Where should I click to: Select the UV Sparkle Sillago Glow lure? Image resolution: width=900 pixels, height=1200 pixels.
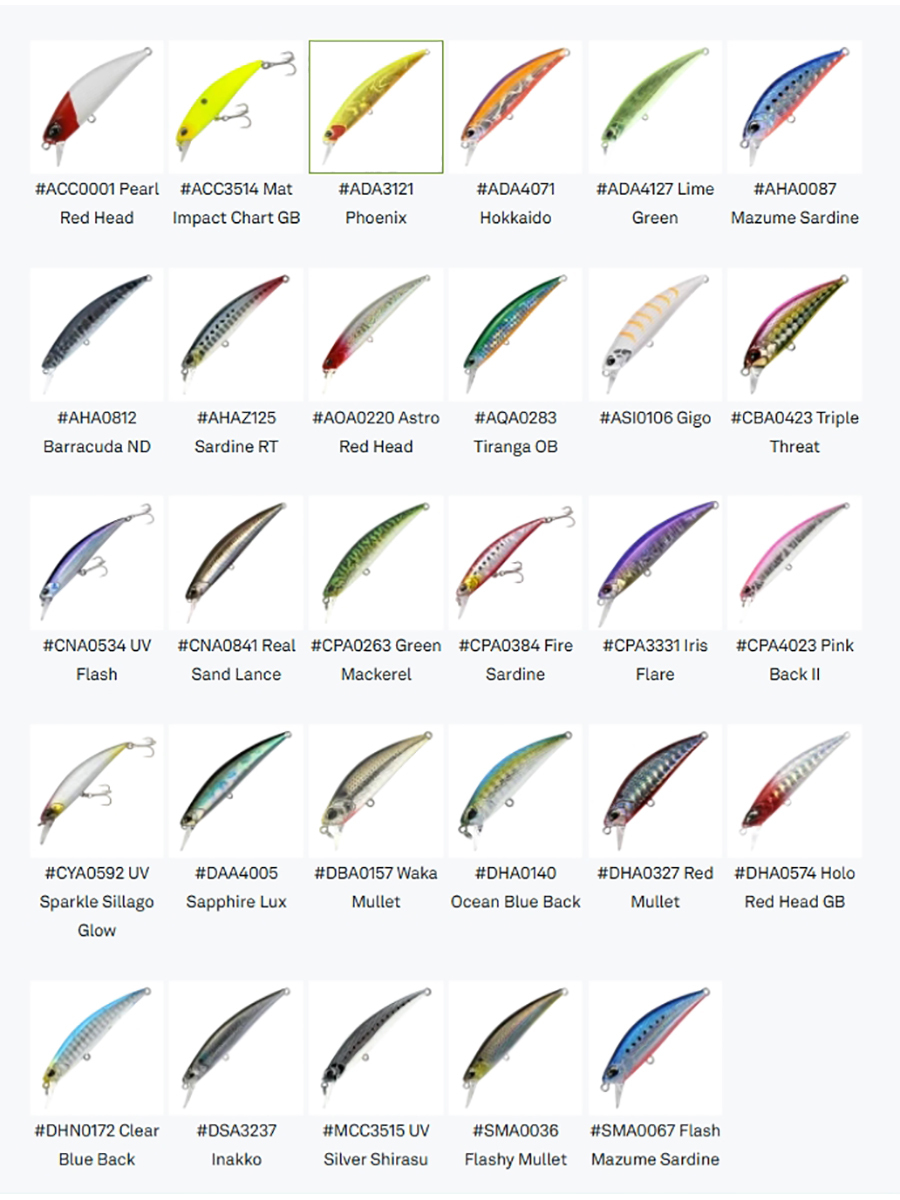pos(96,791)
